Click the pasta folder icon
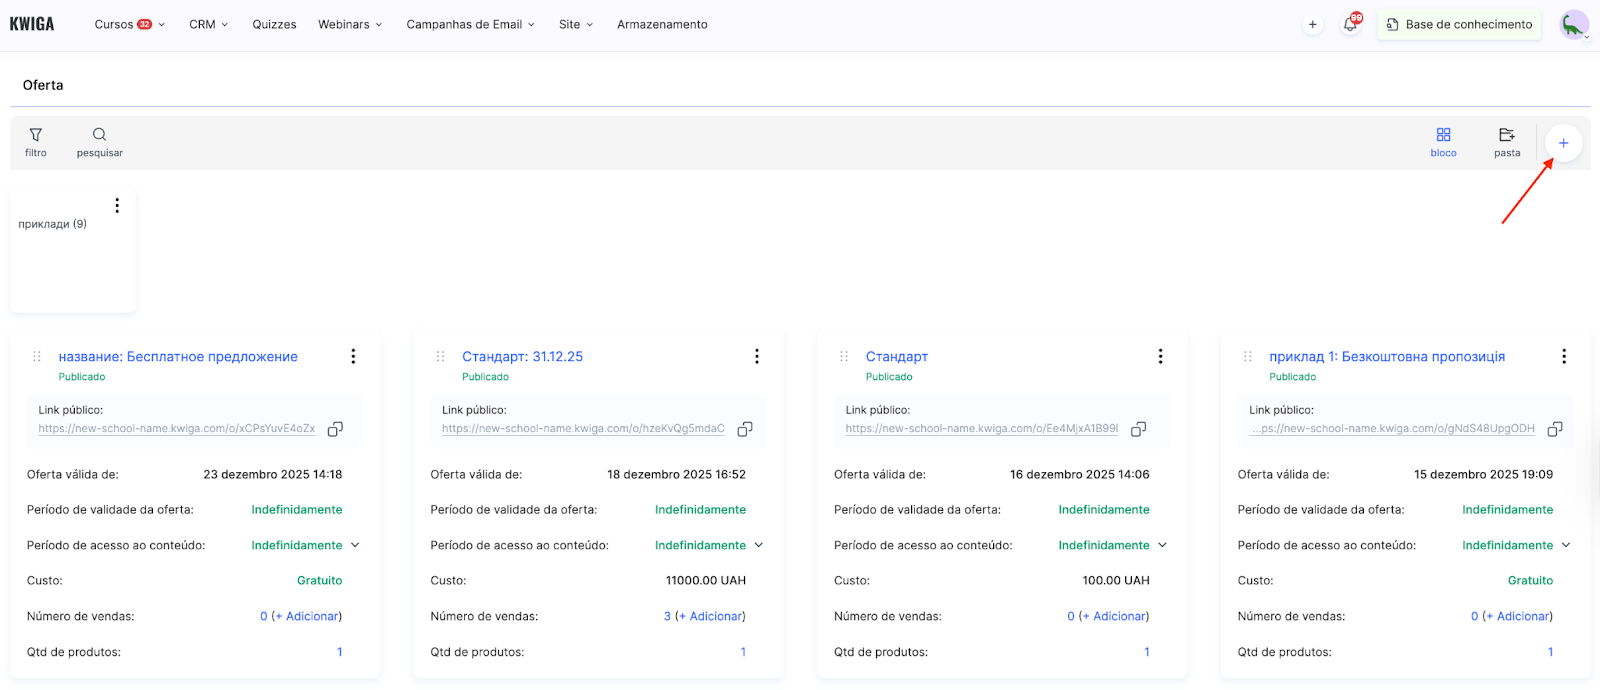This screenshot has height=690, width=1600. click(1506, 142)
